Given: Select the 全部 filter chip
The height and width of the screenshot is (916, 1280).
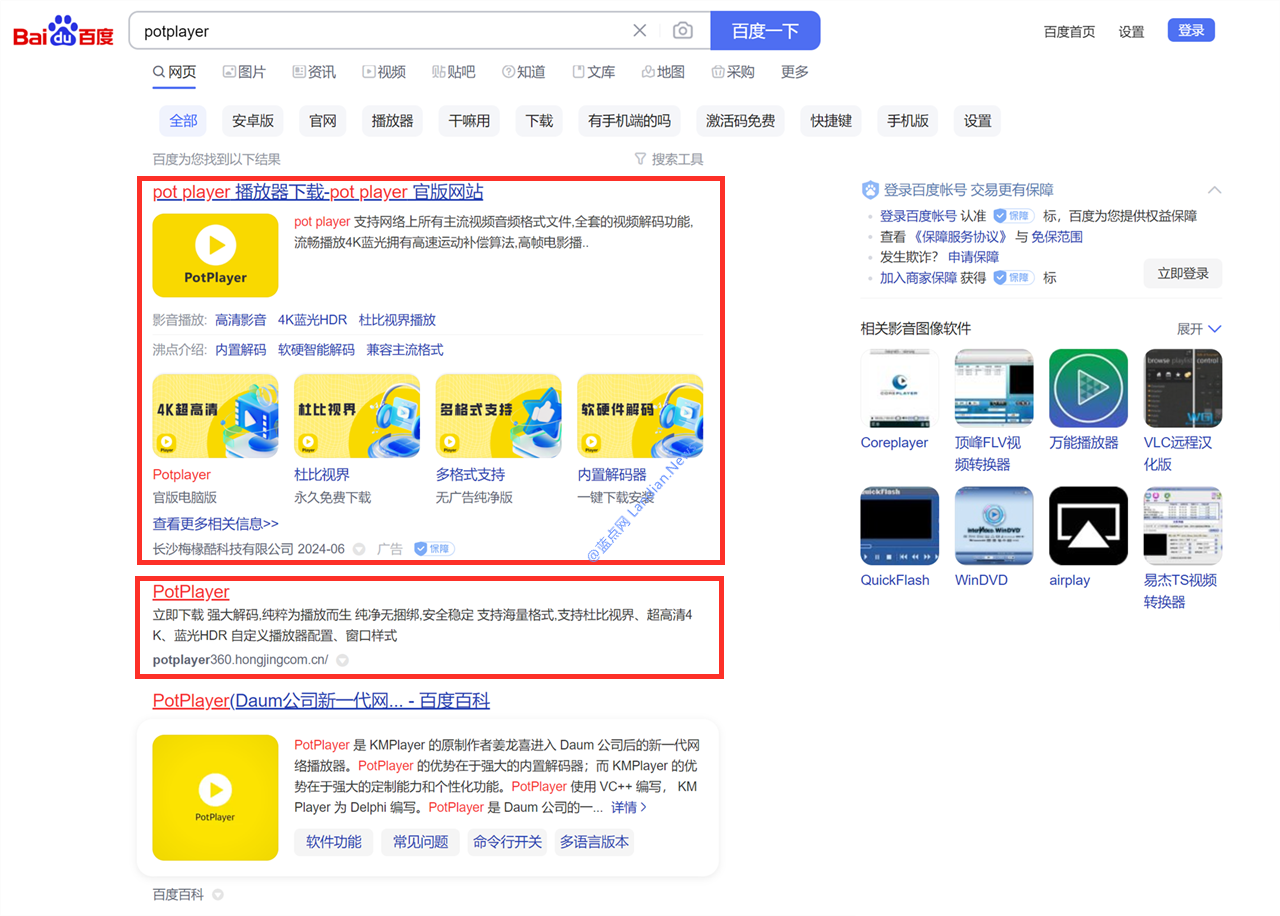Looking at the screenshot, I should coord(183,121).
